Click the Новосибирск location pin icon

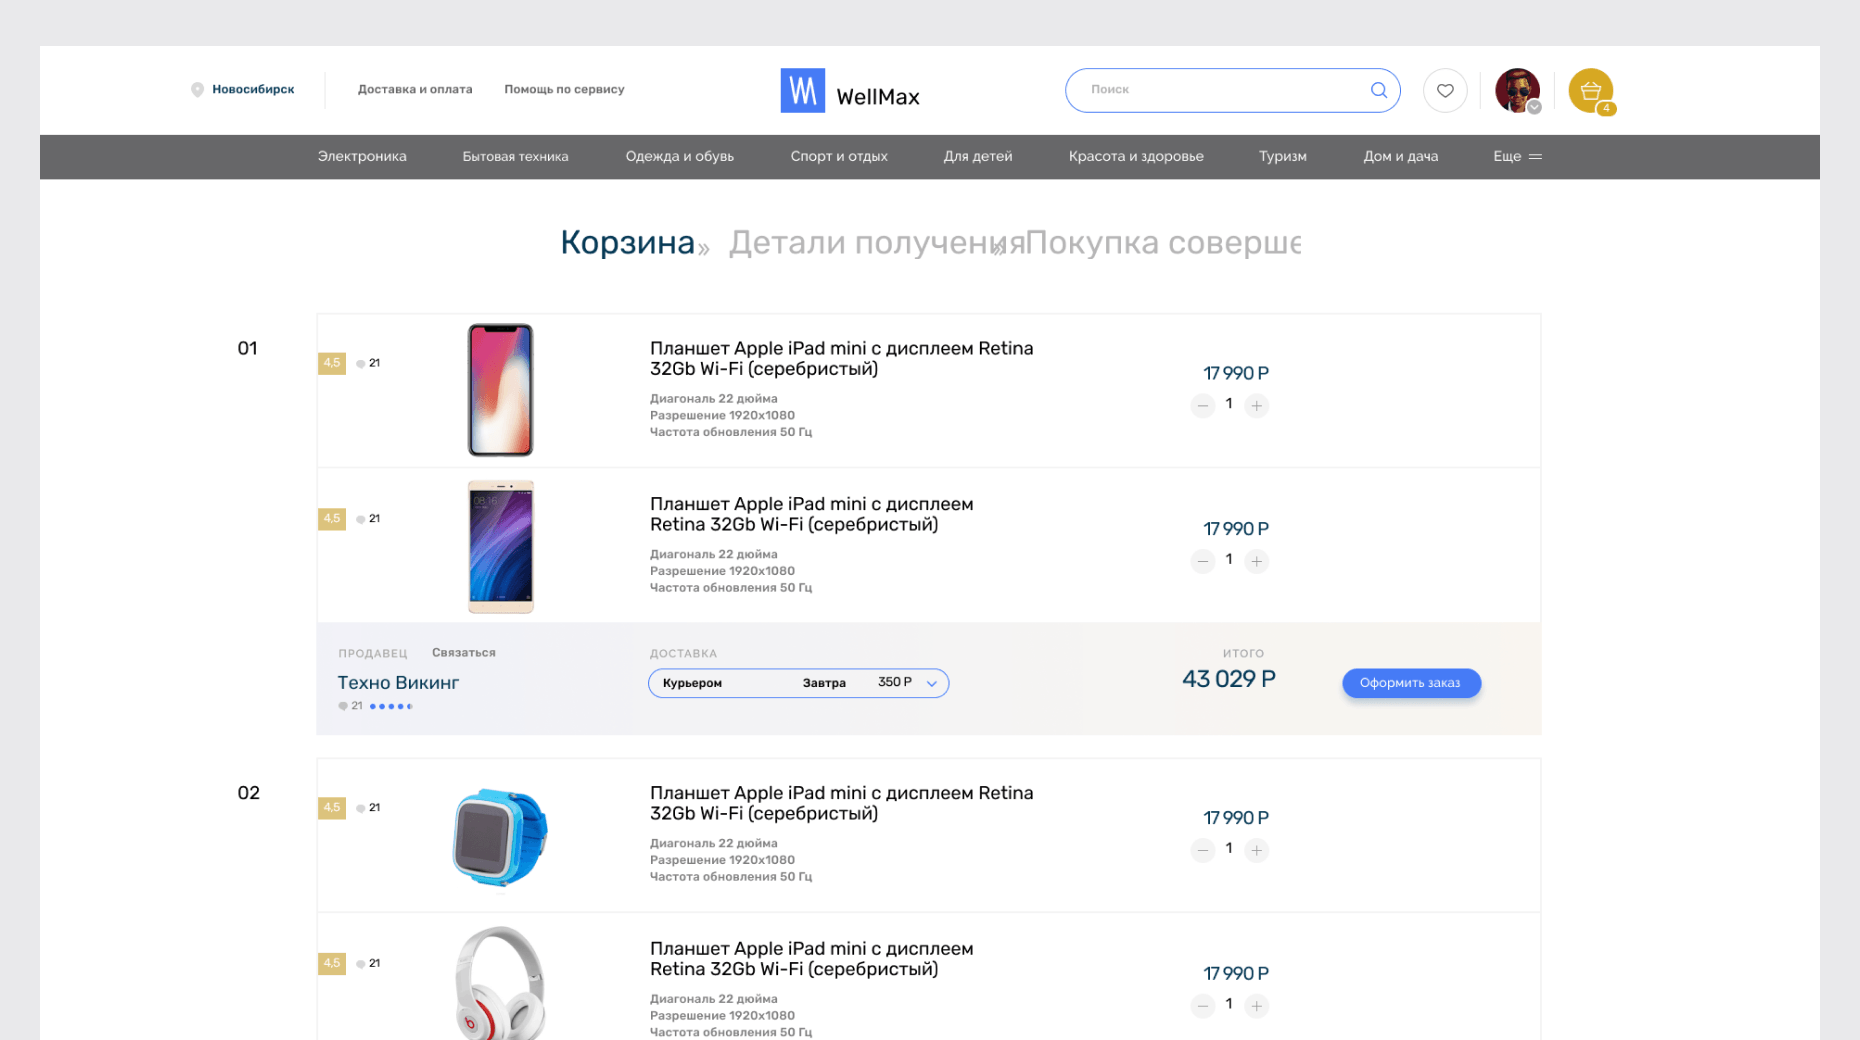(x=197, y=90)
